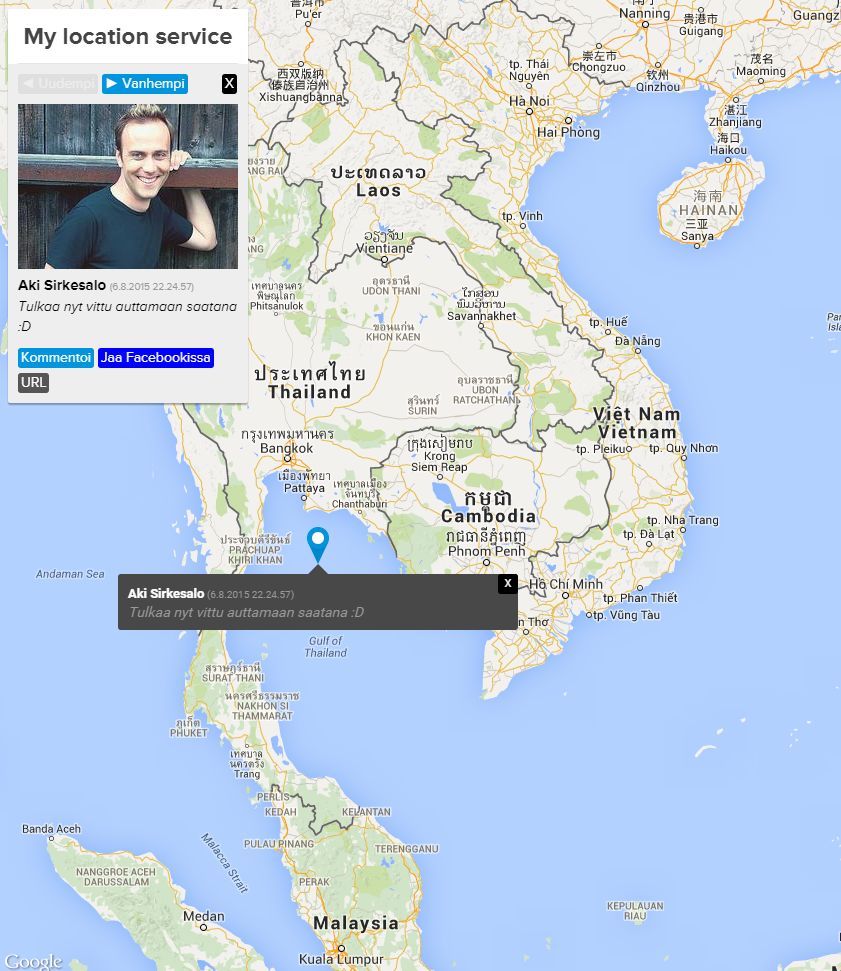
Task: Click the Hainan island label
Action: (708, 211)
